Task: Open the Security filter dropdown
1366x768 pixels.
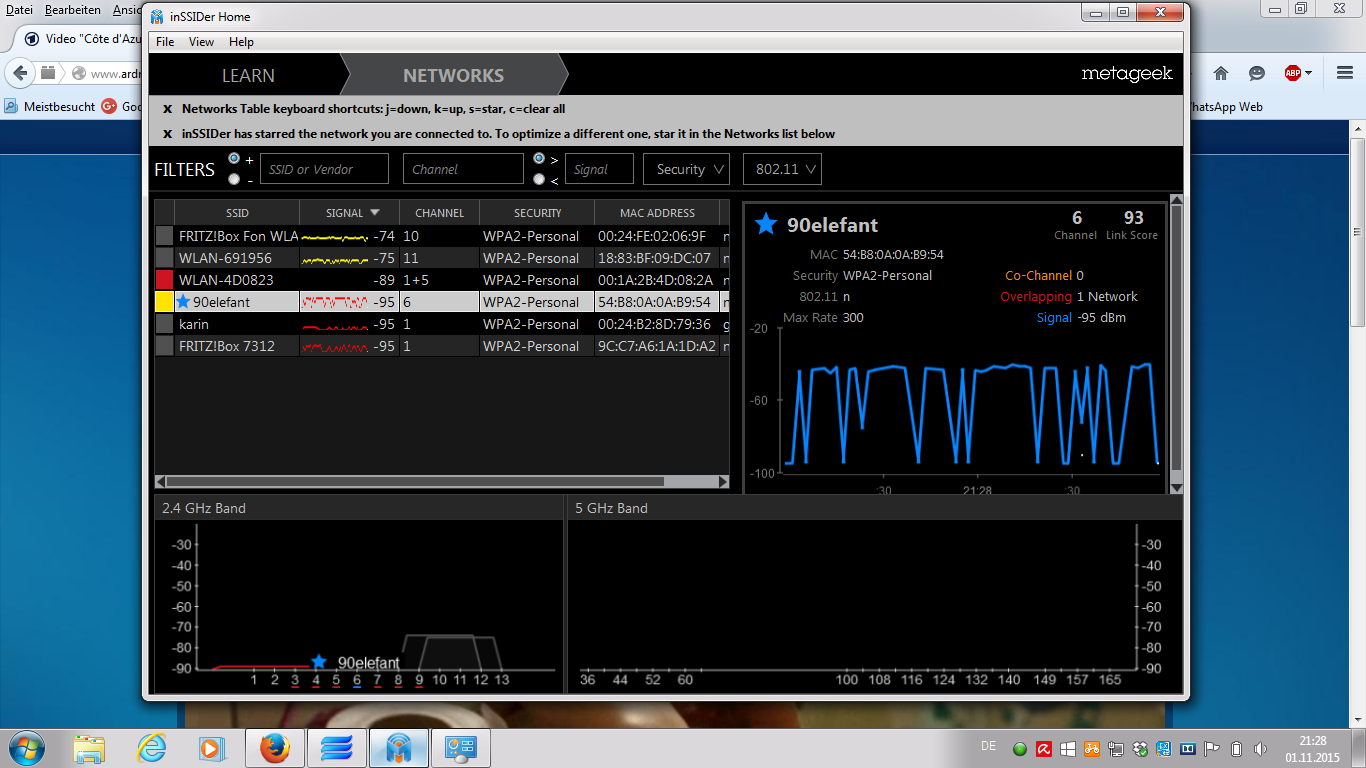Action: tap(686, 169)
